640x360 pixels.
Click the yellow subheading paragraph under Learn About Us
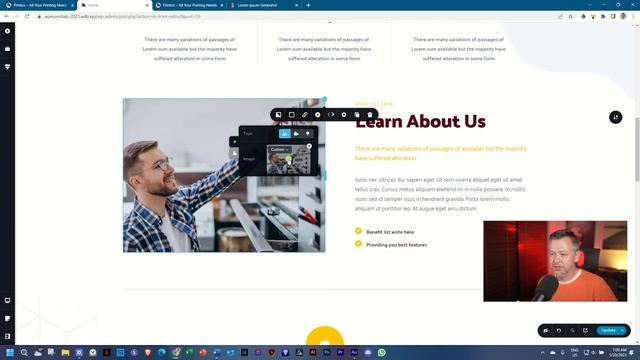coord(440,153)
